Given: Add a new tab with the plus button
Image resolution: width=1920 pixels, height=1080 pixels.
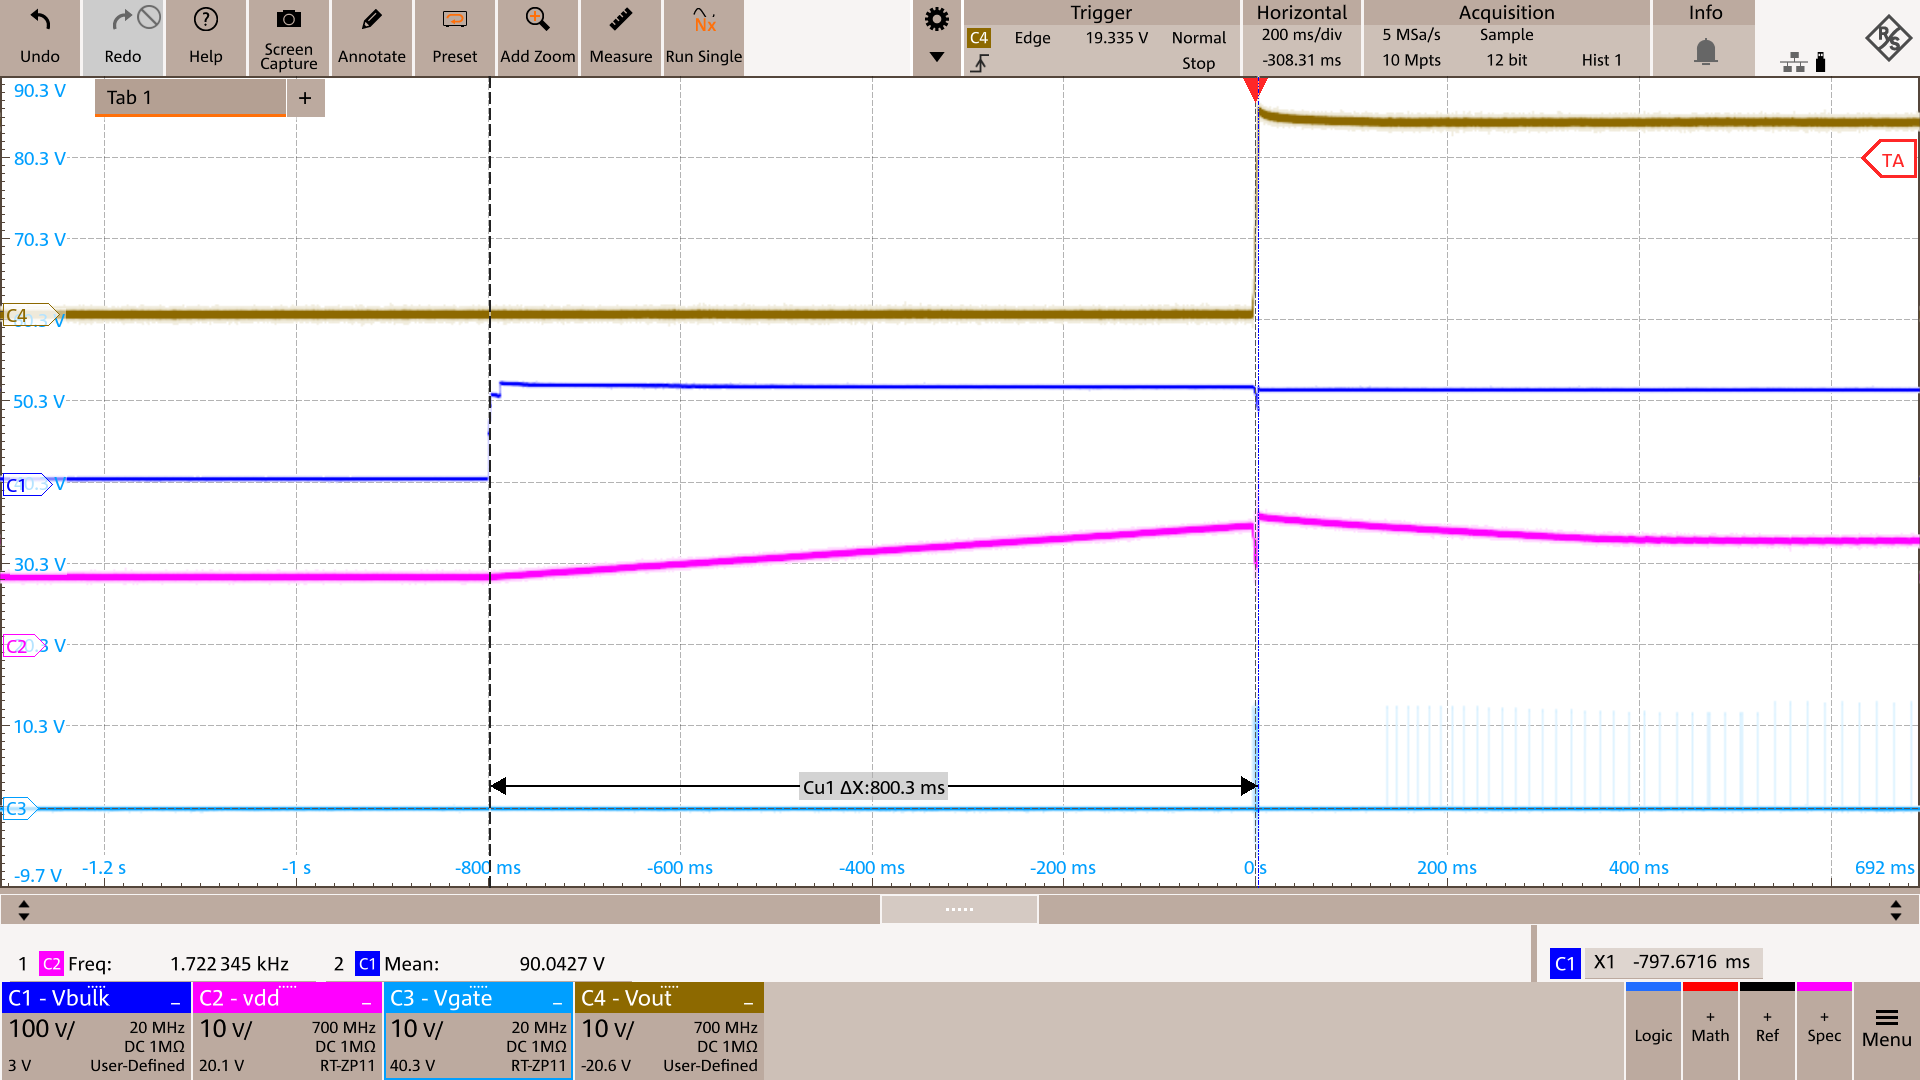Looking at the screenshot, I should 306,97.
